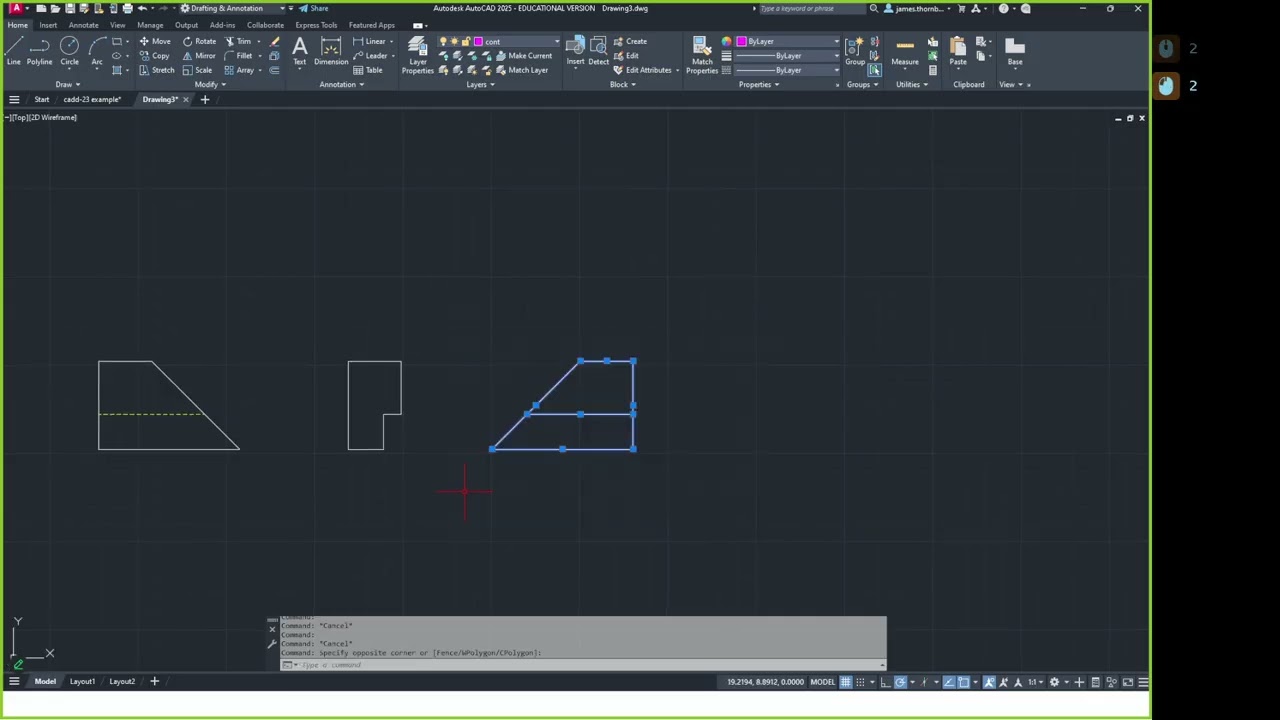Add a new drawing tab with plus
This screenshot has height=720, width=1280.
pyautogui.click(x=205, y=99)
